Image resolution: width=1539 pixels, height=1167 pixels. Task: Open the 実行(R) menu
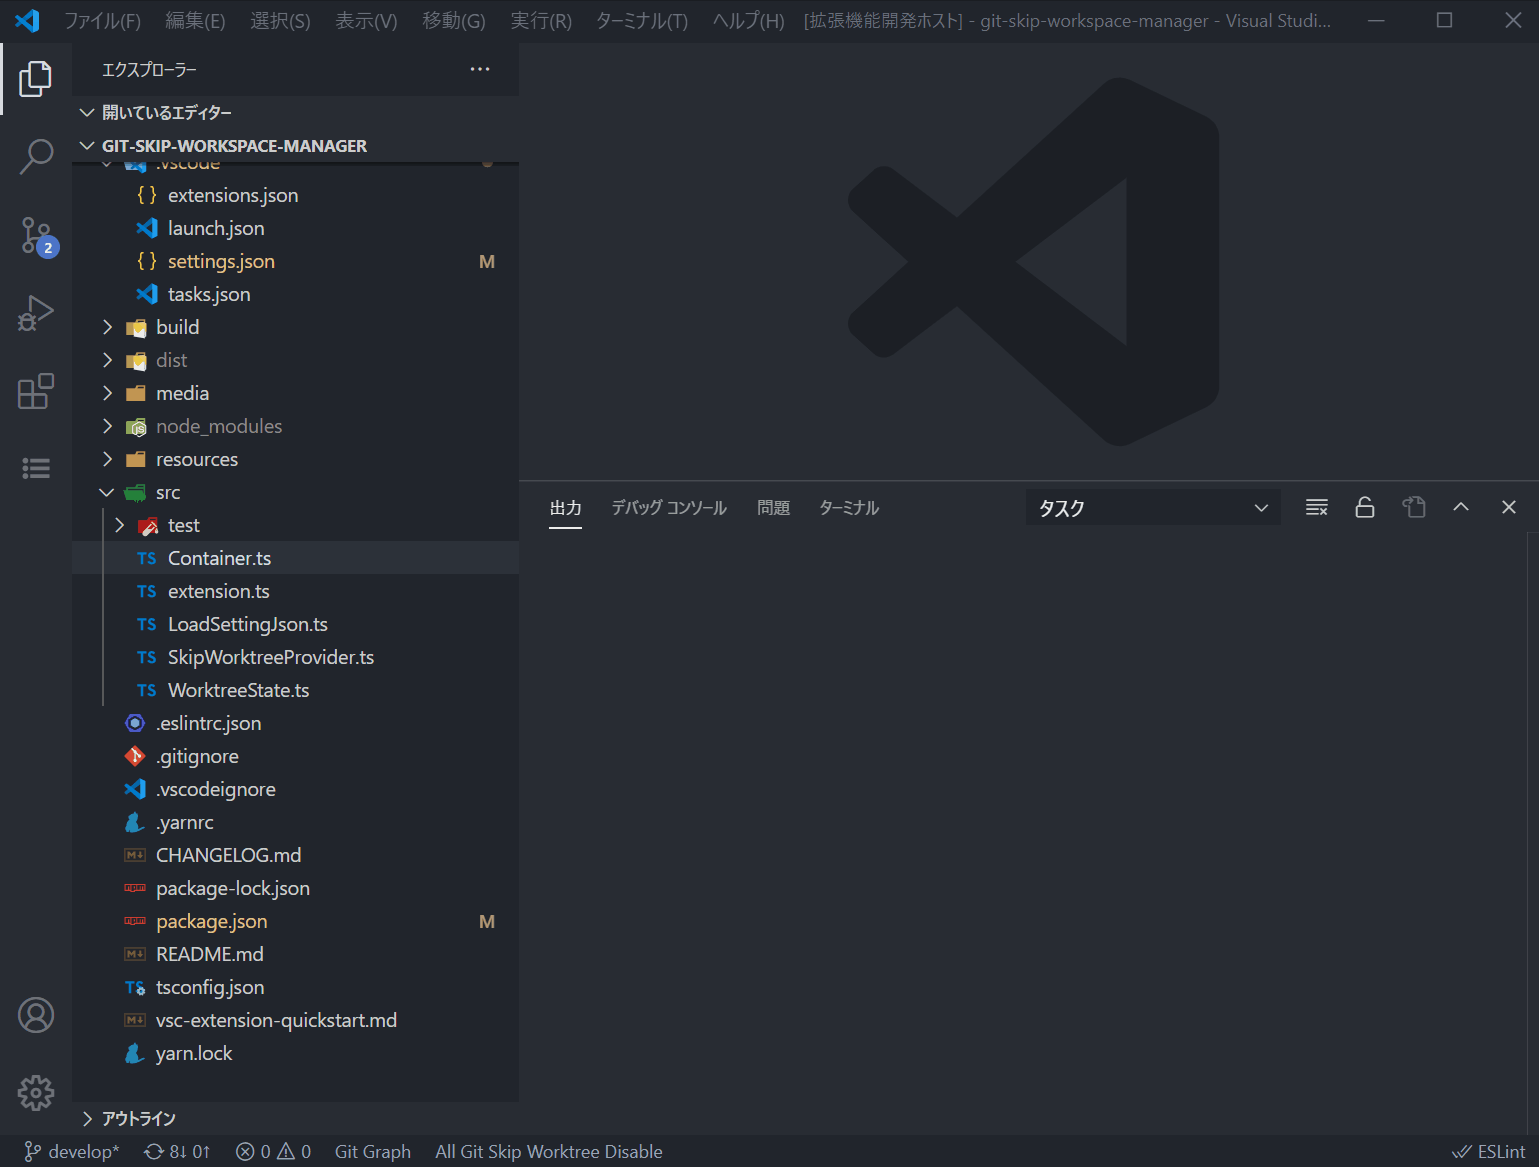coord(541,21)
